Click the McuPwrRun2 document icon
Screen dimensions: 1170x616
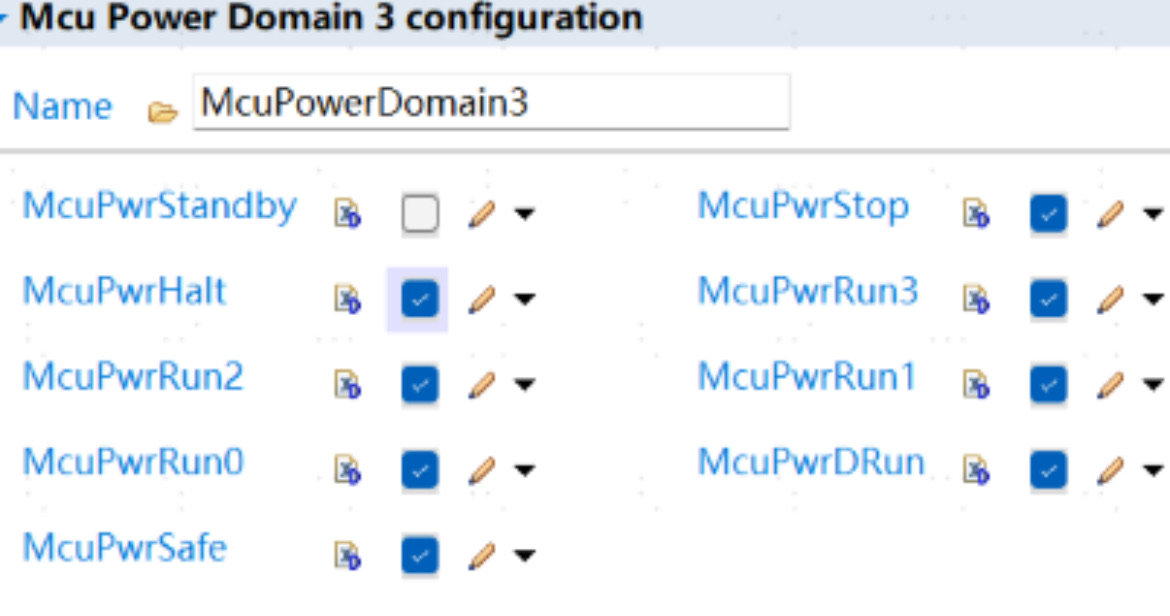point(348,385)
